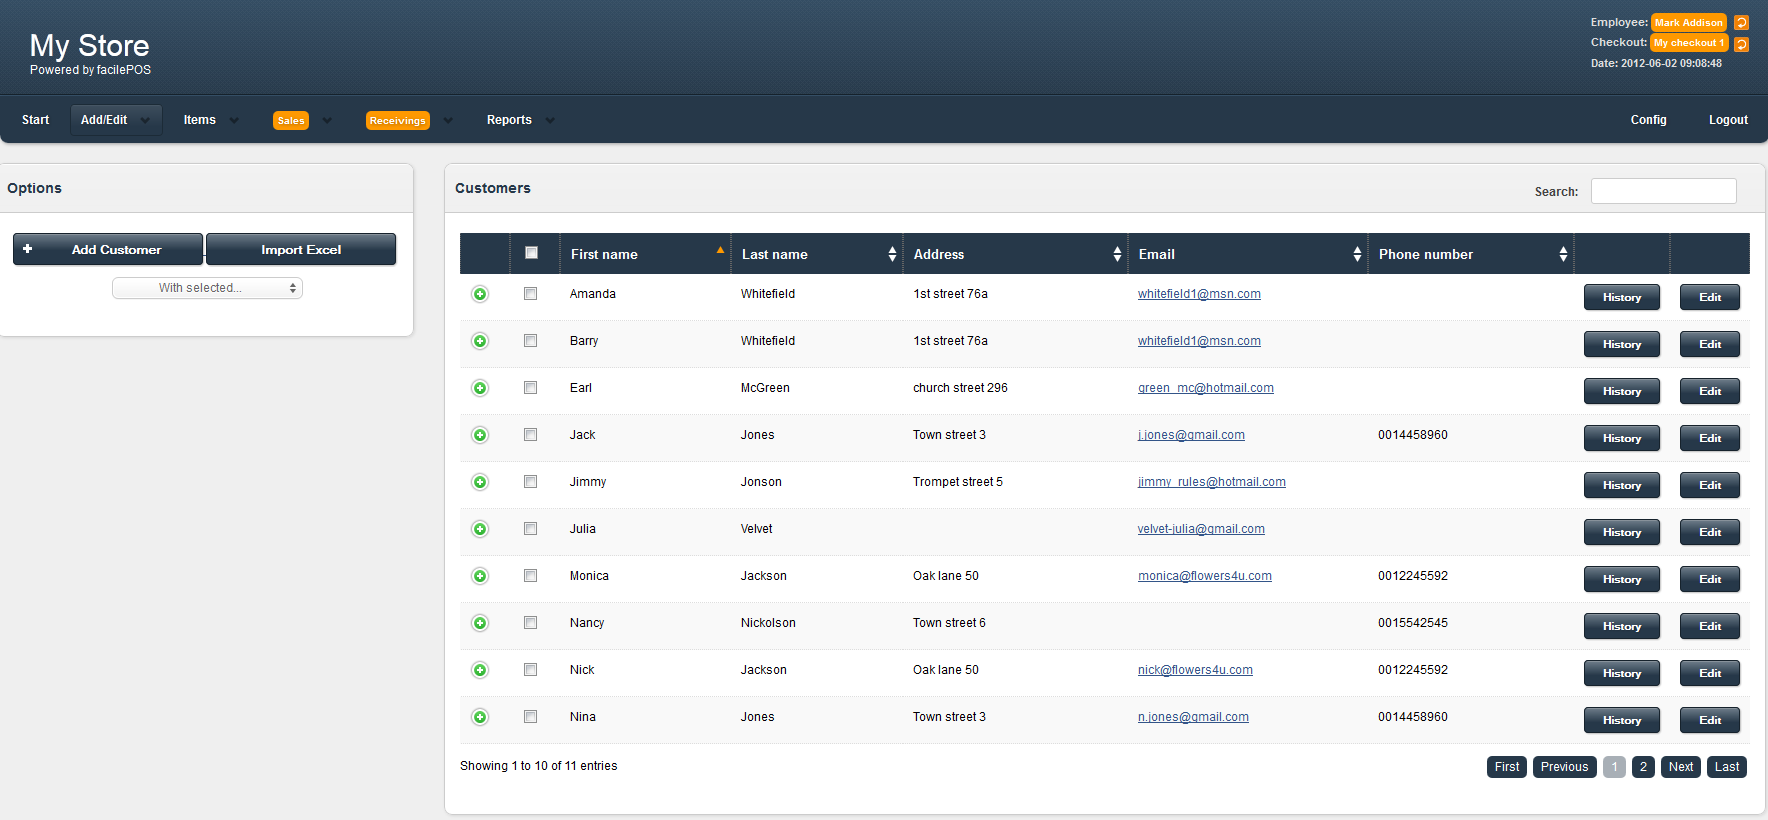This screenshot has width=1768, height=820.
Task: Sort by First name arrow icon
Action: point(720,251)
